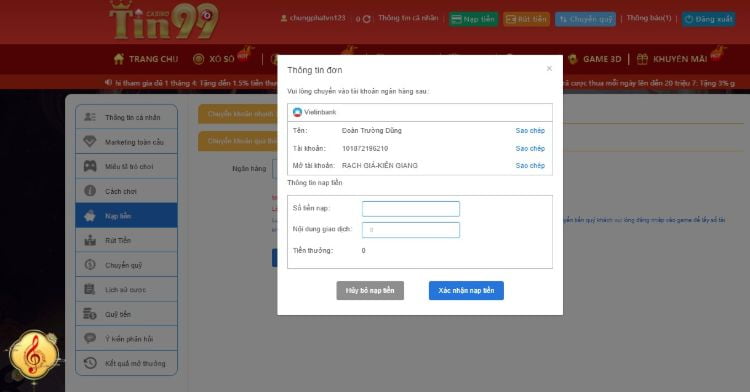This screenshot has height=392, width=750.
Task: Click branch text RẠCH GIÁ-KIÊN GIANG
Action: point(380,165)
